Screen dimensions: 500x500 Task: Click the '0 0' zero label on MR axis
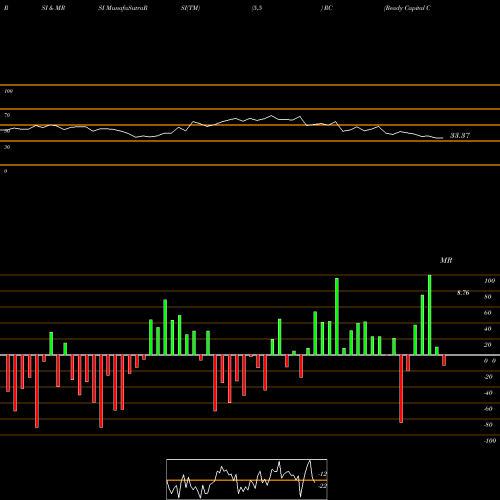(490, 361)
